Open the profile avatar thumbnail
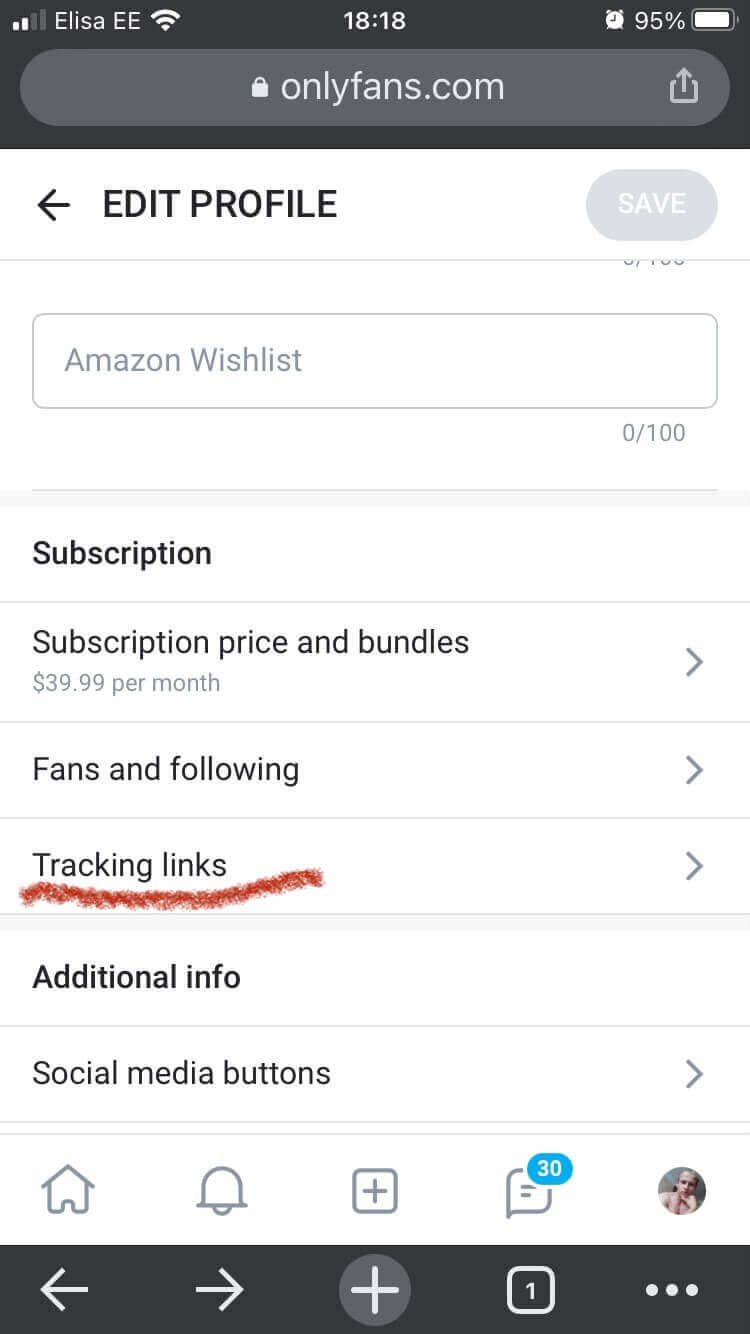Viewport: 750px width, 1334px height. tap(682, 1191)
